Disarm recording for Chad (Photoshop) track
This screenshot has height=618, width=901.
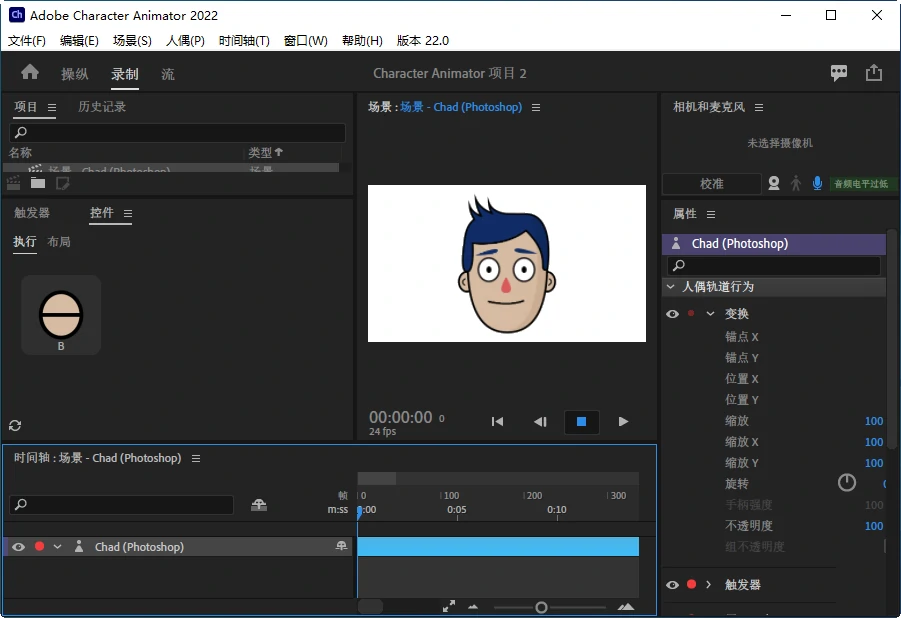pos(39,547)
